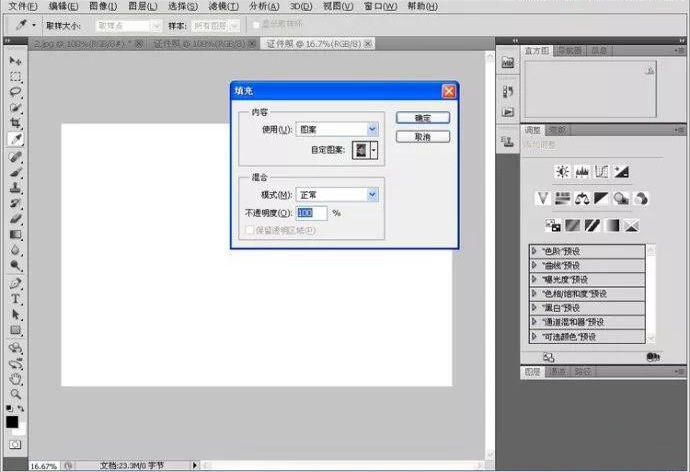
Task: Select the Horizontal Type tool
Action: pos(16,298)
